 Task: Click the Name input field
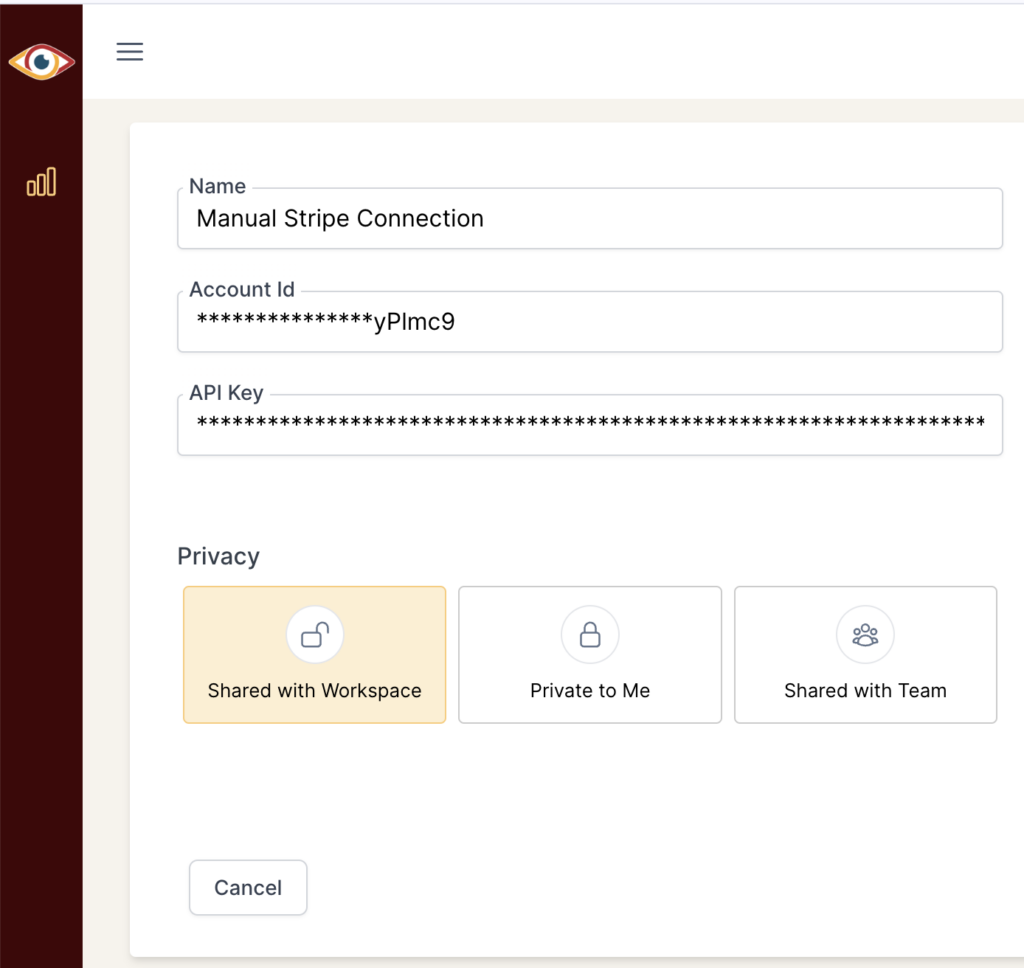[x=589, y=218]
